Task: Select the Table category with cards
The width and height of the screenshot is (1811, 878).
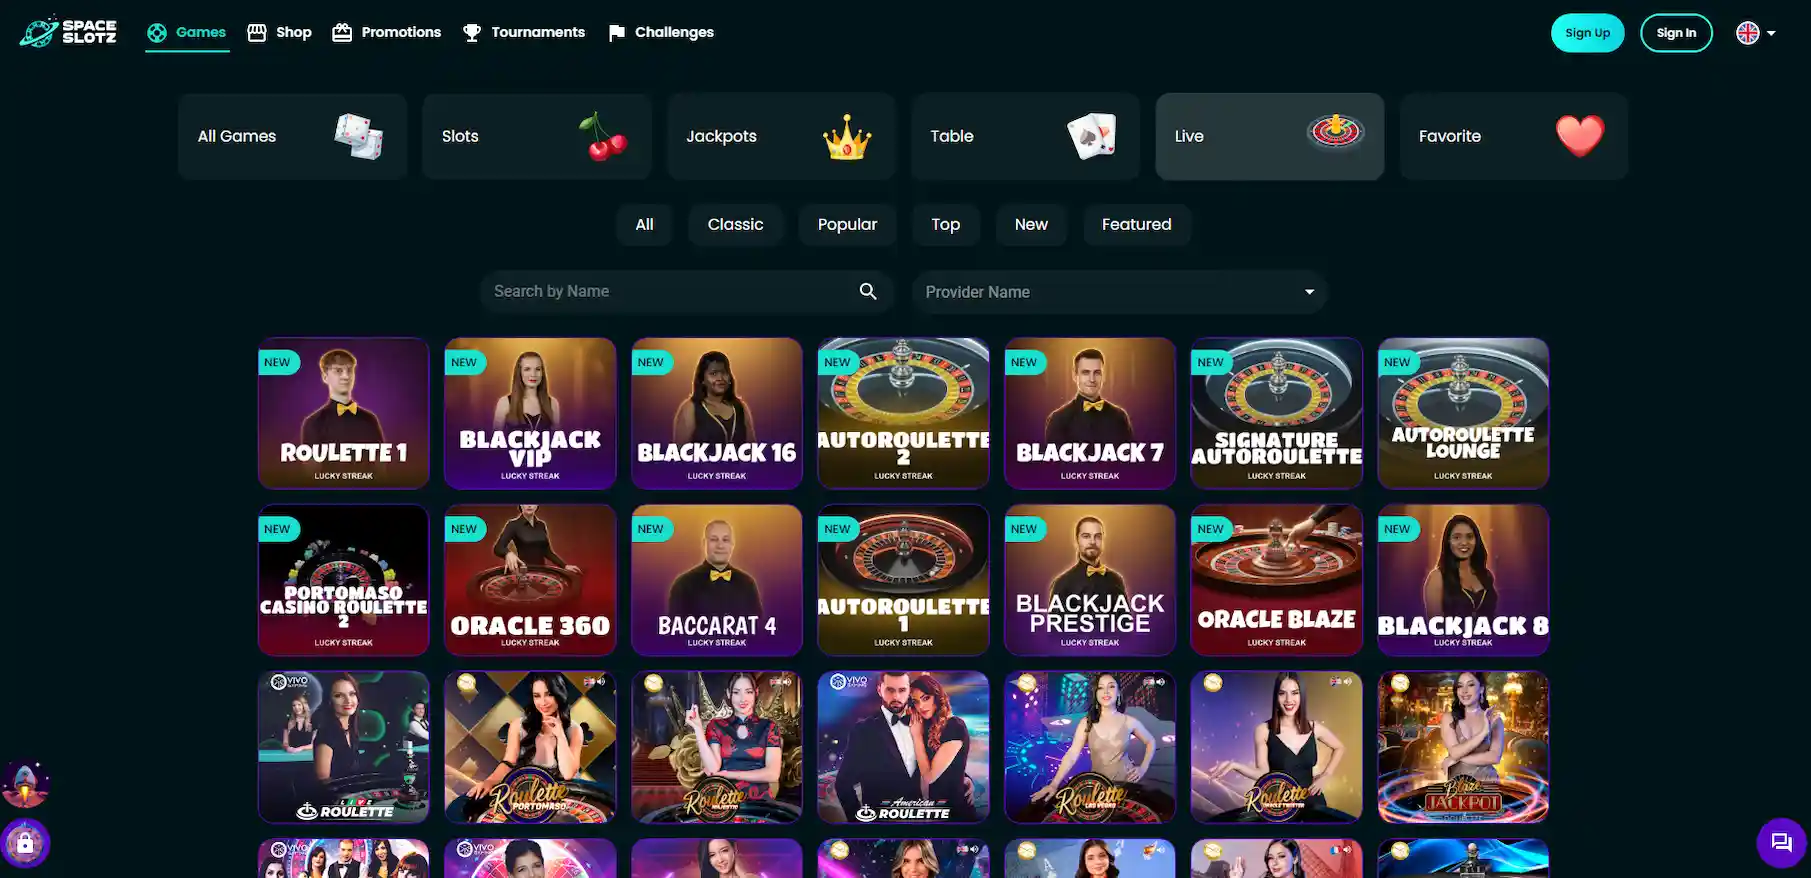Action: [1025, 136]
